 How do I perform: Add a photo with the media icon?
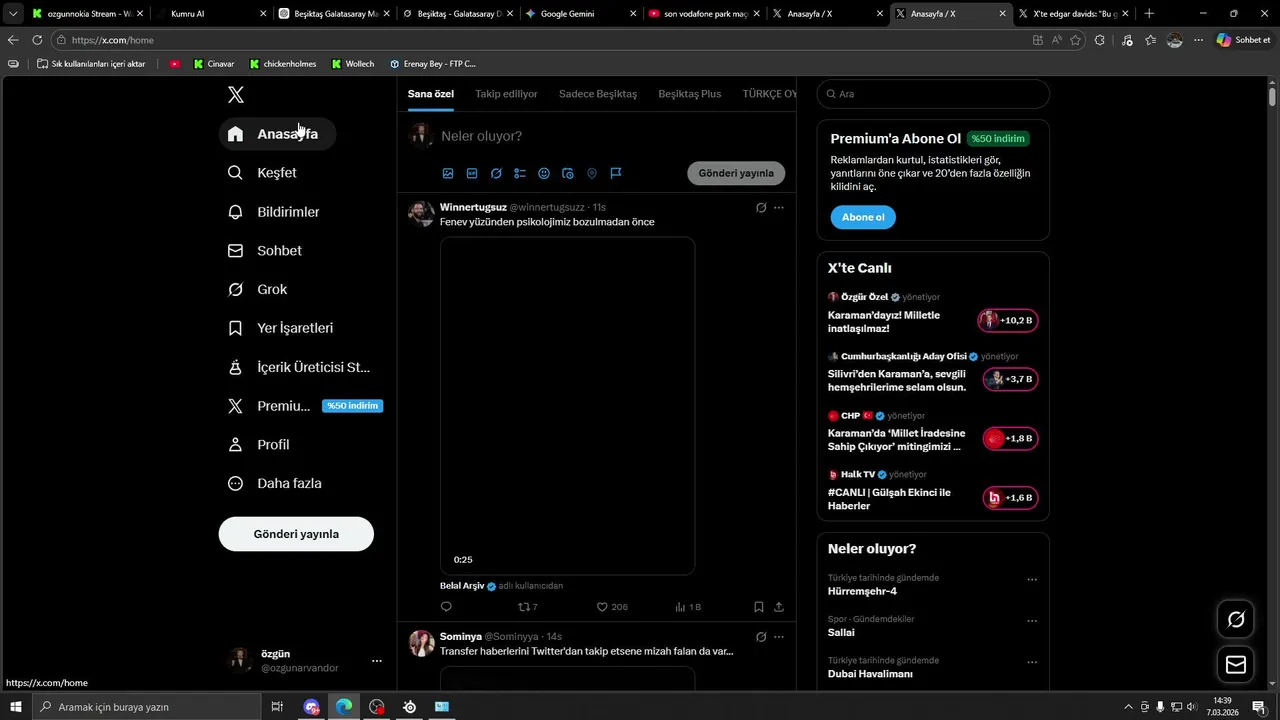click(x=448, y=173)
